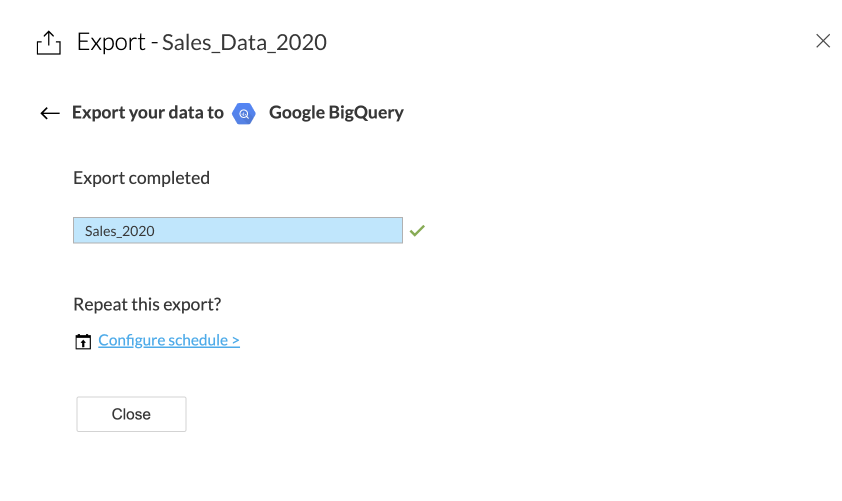Click the "Export your data to" heading

[148, 112]
